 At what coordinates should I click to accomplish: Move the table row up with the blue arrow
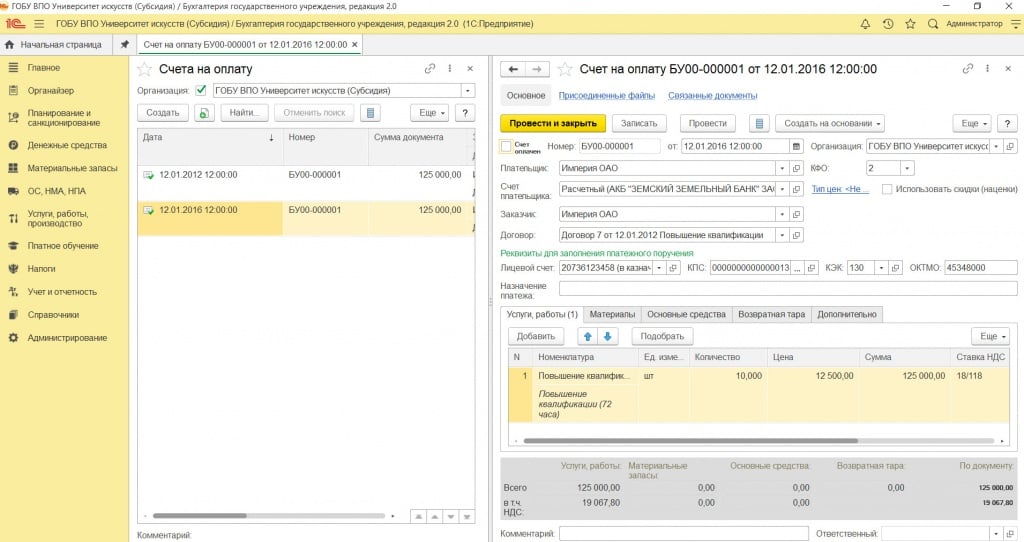point(588,336)
